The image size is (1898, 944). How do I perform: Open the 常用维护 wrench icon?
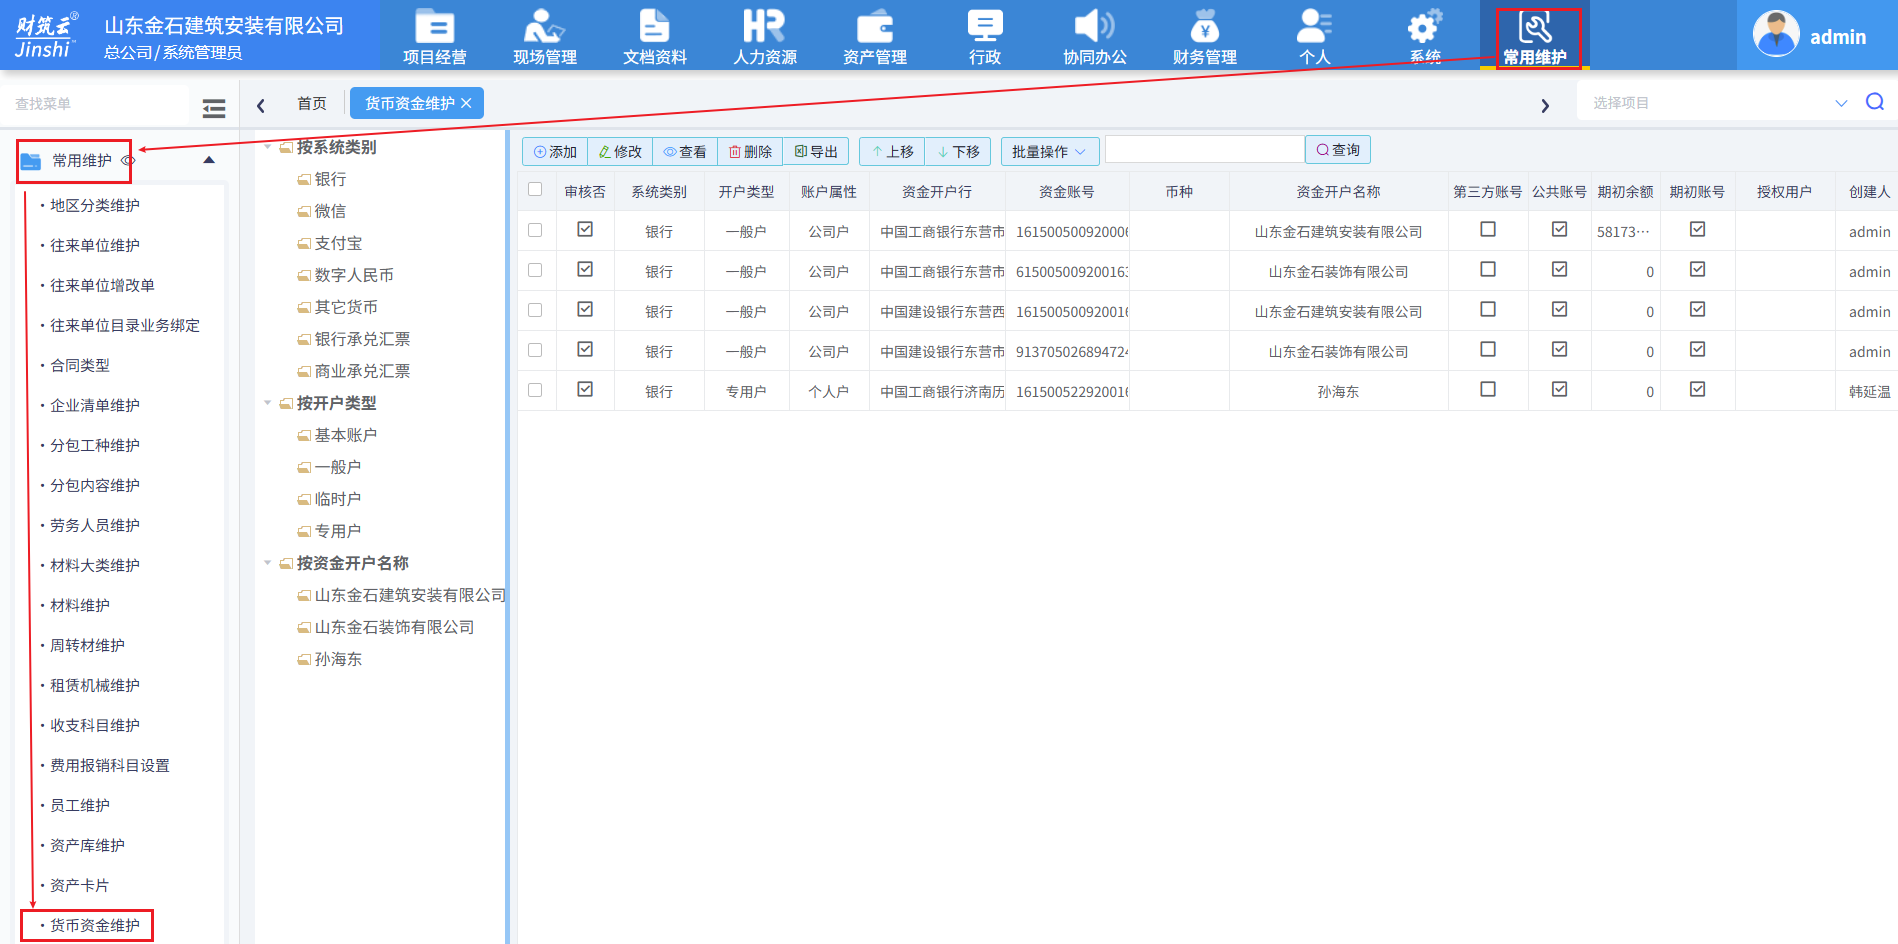point(1535,27)
